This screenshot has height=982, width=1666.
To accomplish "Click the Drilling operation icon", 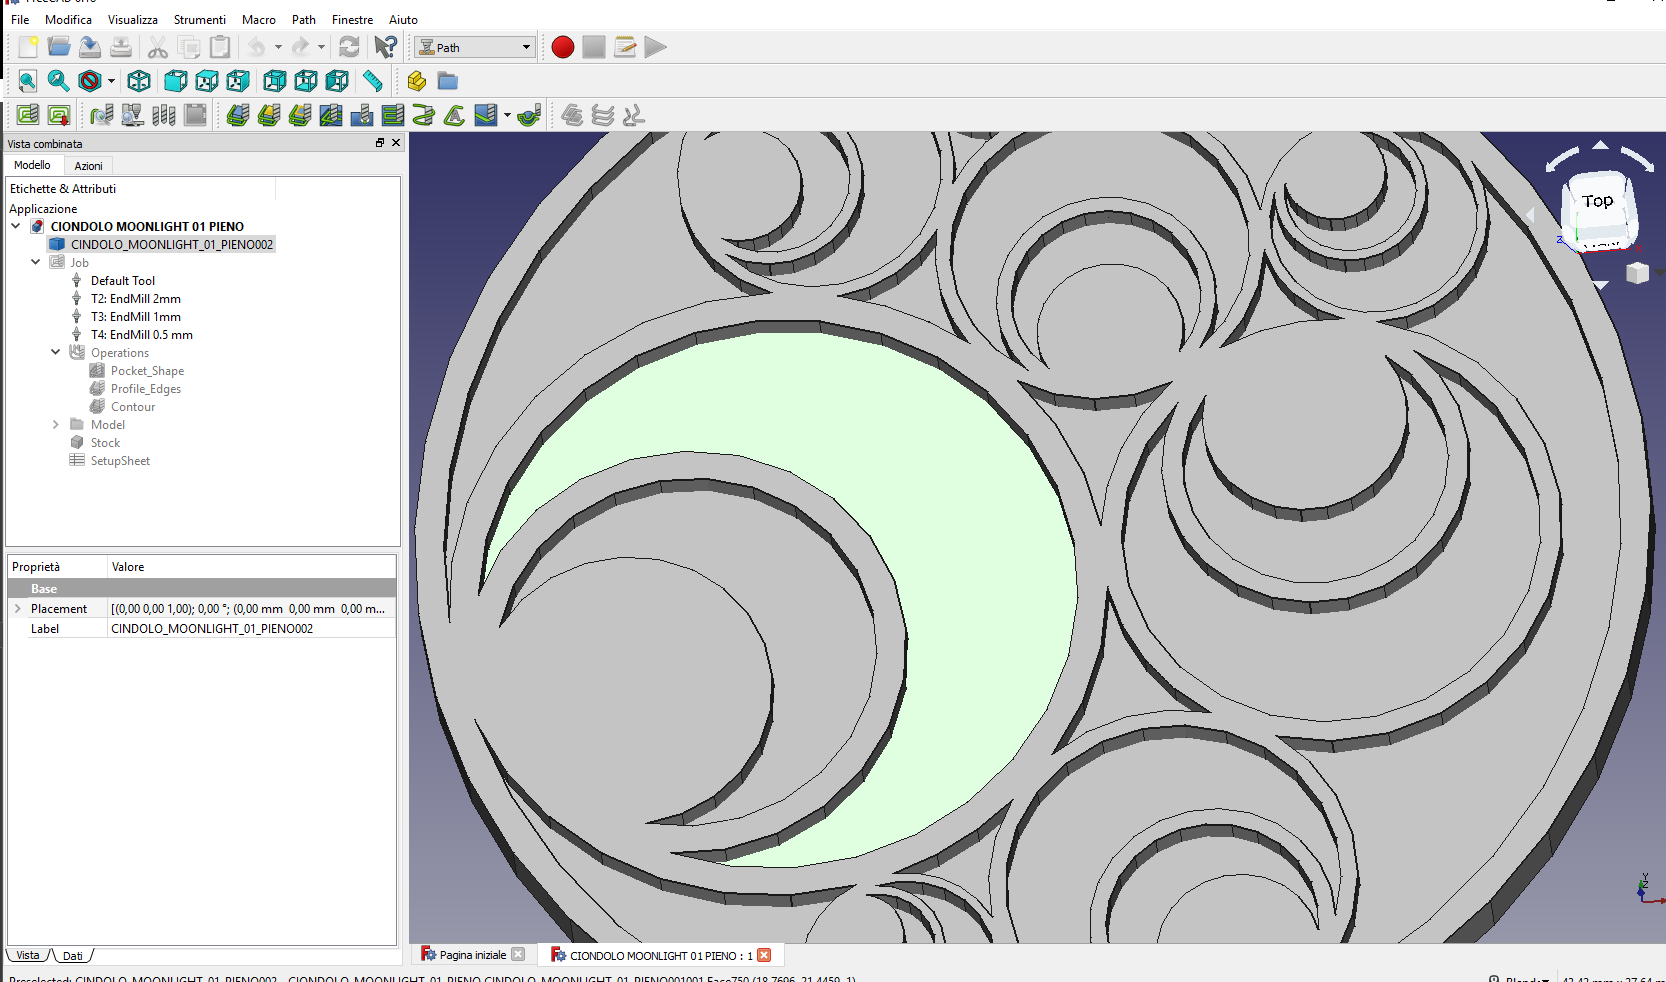I will [362, 115].
